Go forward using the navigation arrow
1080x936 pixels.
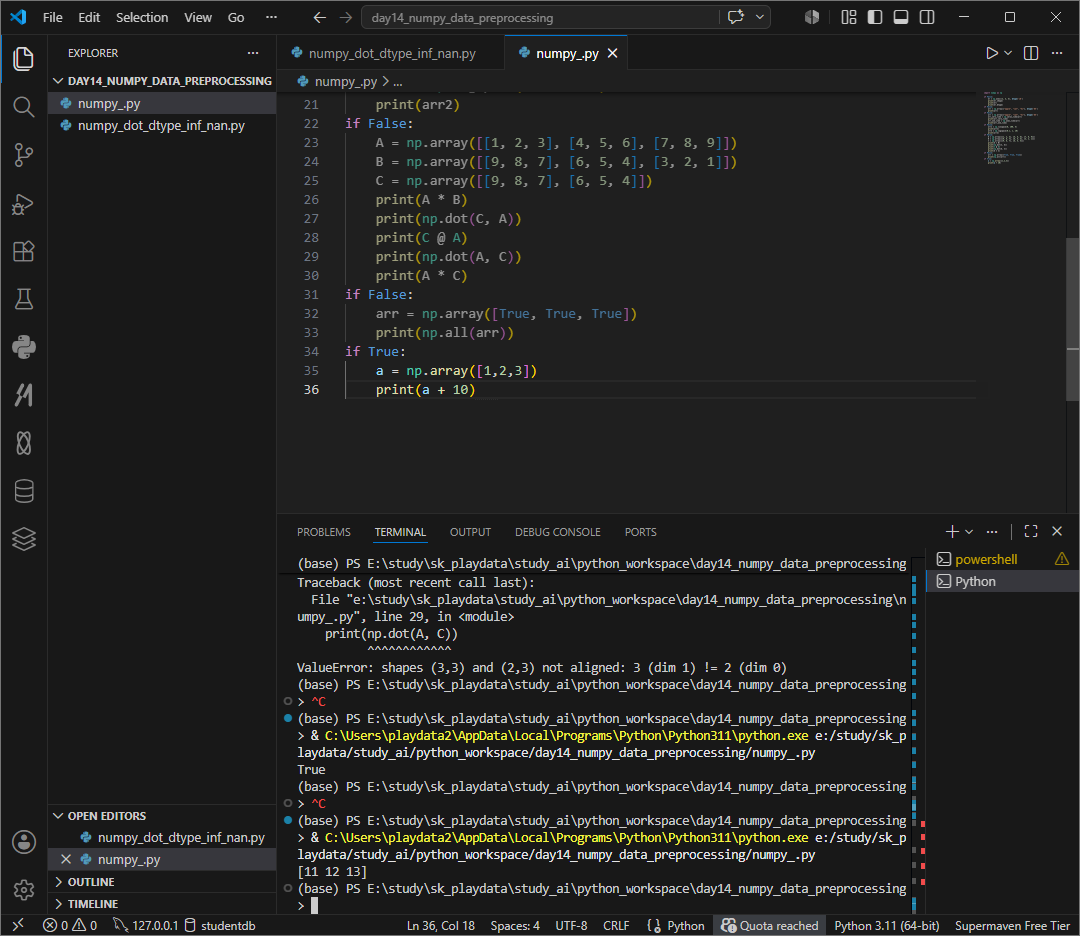pos(345,17)
